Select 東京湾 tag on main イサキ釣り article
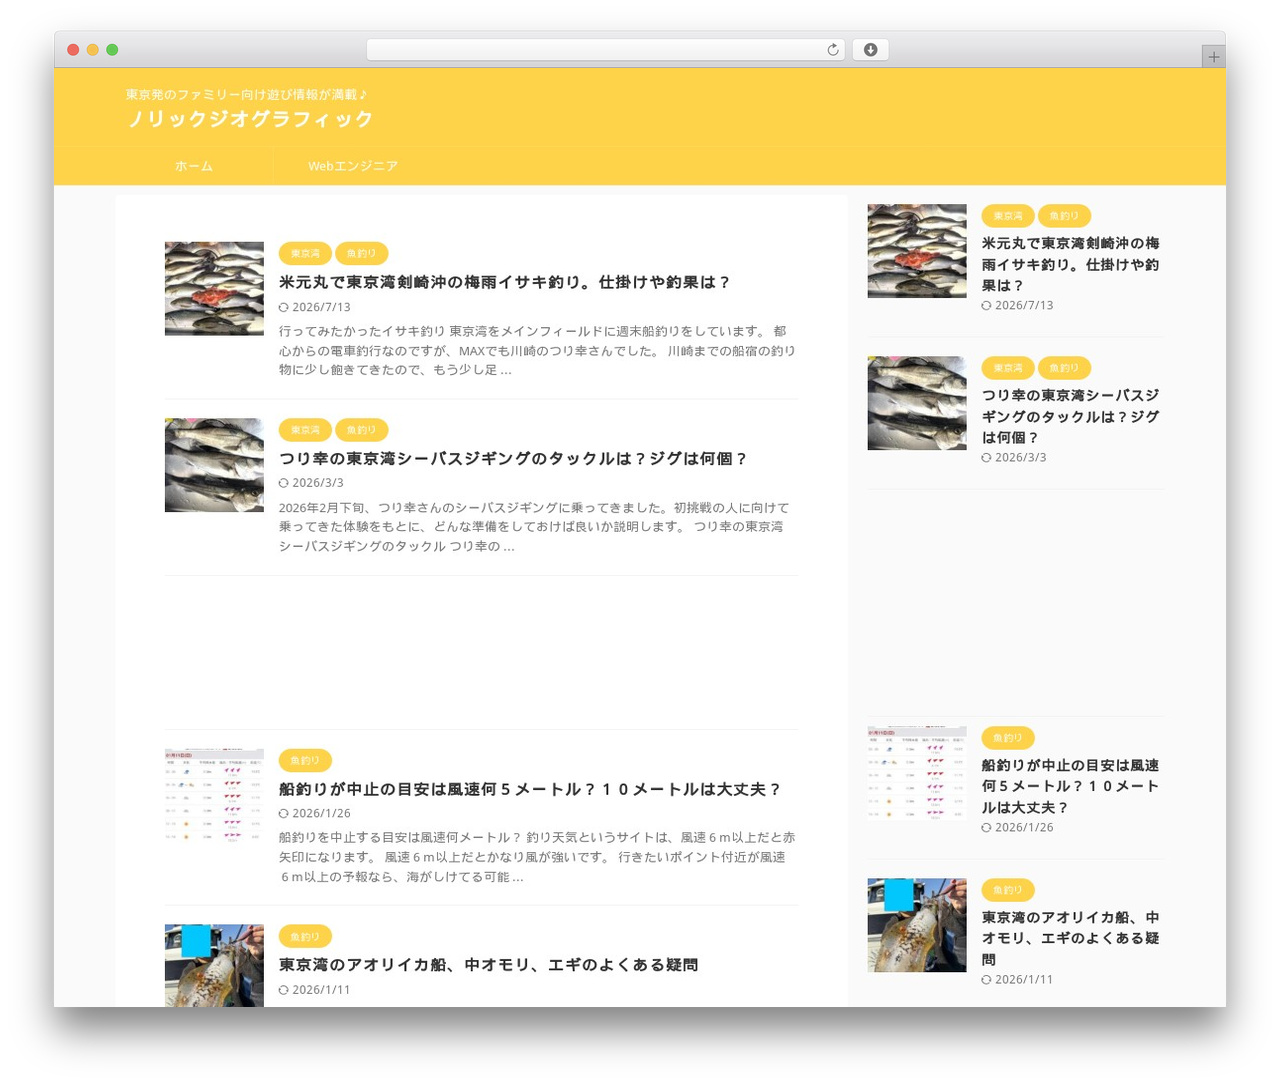1280x1084 pixels. tap(305, 254)
